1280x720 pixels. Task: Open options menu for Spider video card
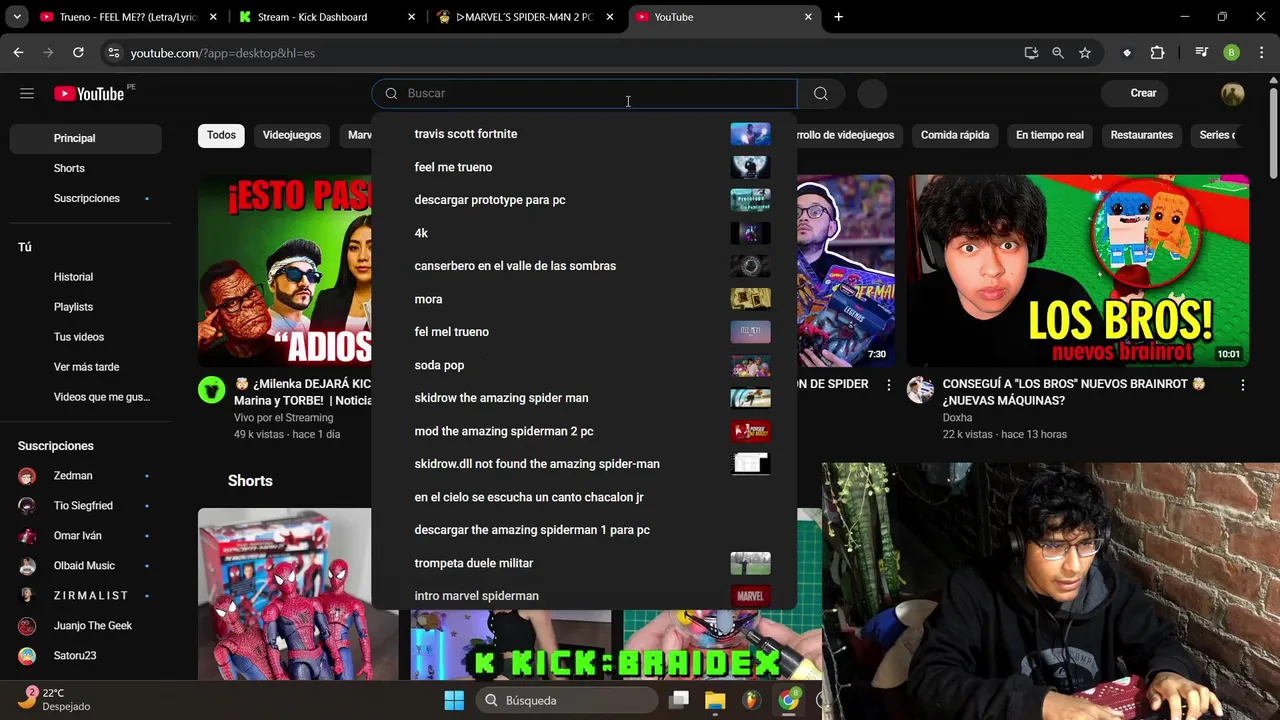[888, 385]
